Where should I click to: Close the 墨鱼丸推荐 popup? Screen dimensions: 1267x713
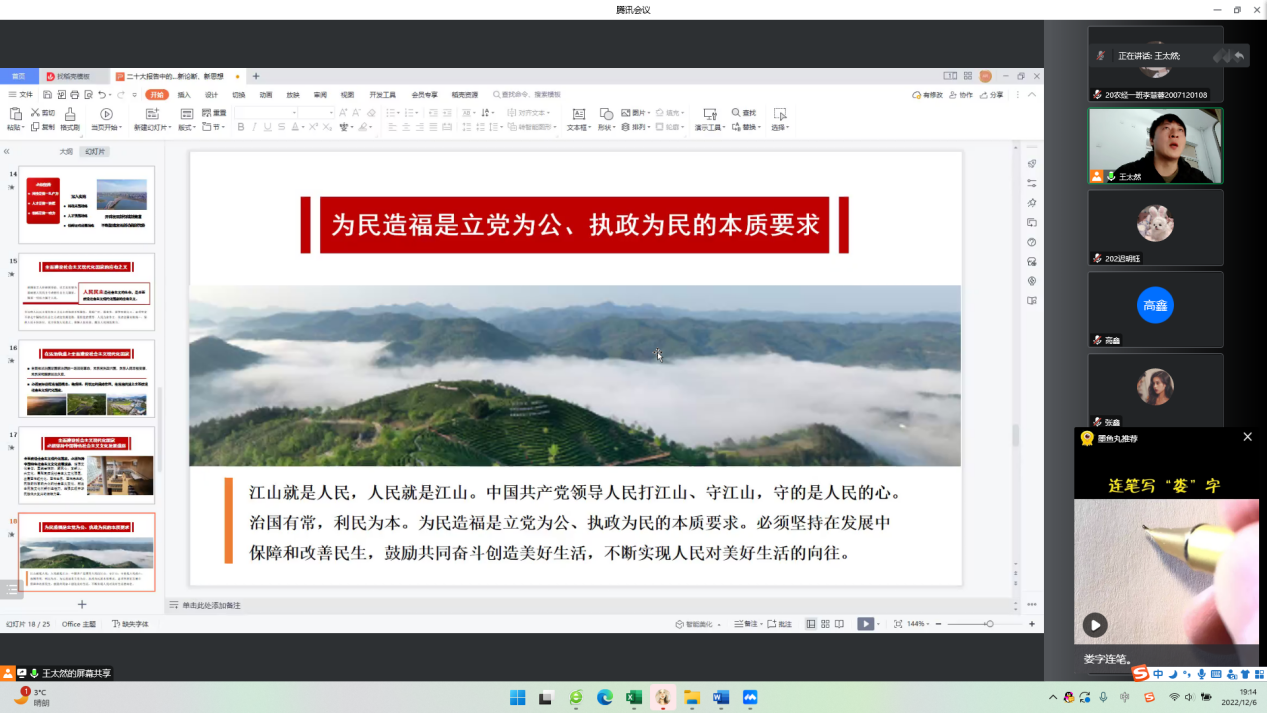click(x=1247, y=438)
